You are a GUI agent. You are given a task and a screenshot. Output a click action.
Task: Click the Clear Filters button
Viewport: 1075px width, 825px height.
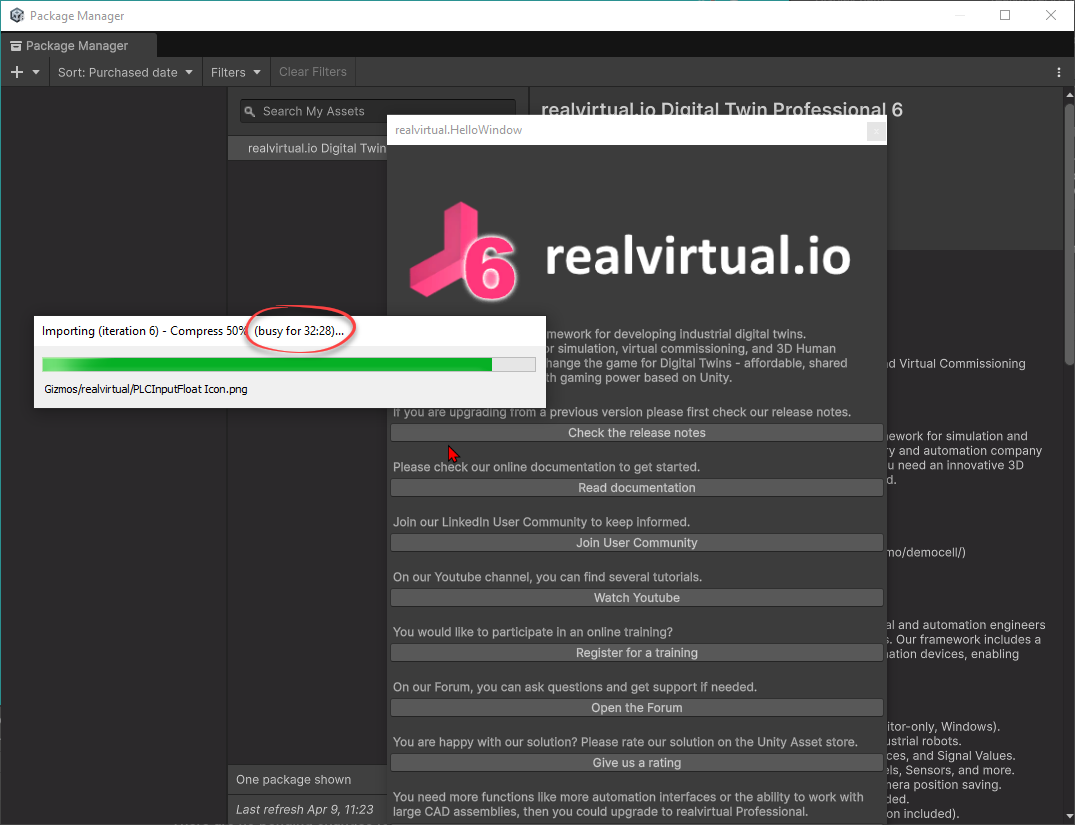313,72
